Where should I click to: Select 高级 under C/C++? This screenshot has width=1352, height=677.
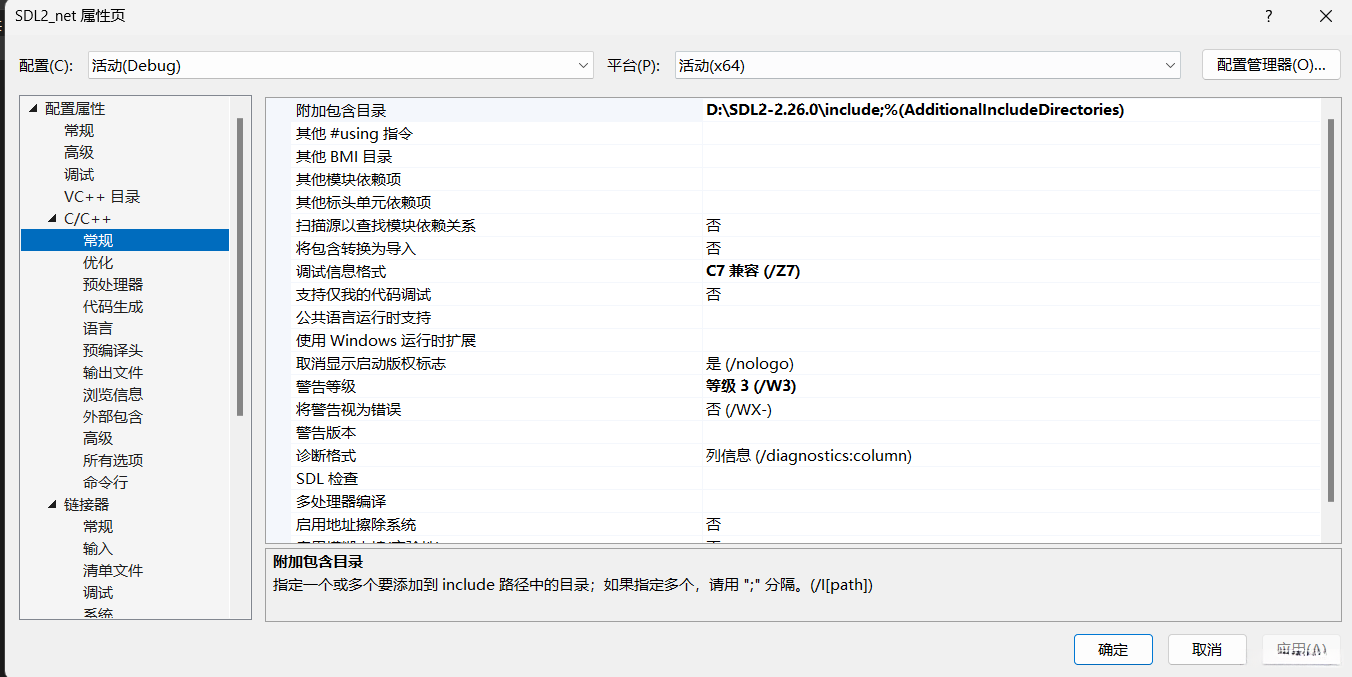pos(98,439)
